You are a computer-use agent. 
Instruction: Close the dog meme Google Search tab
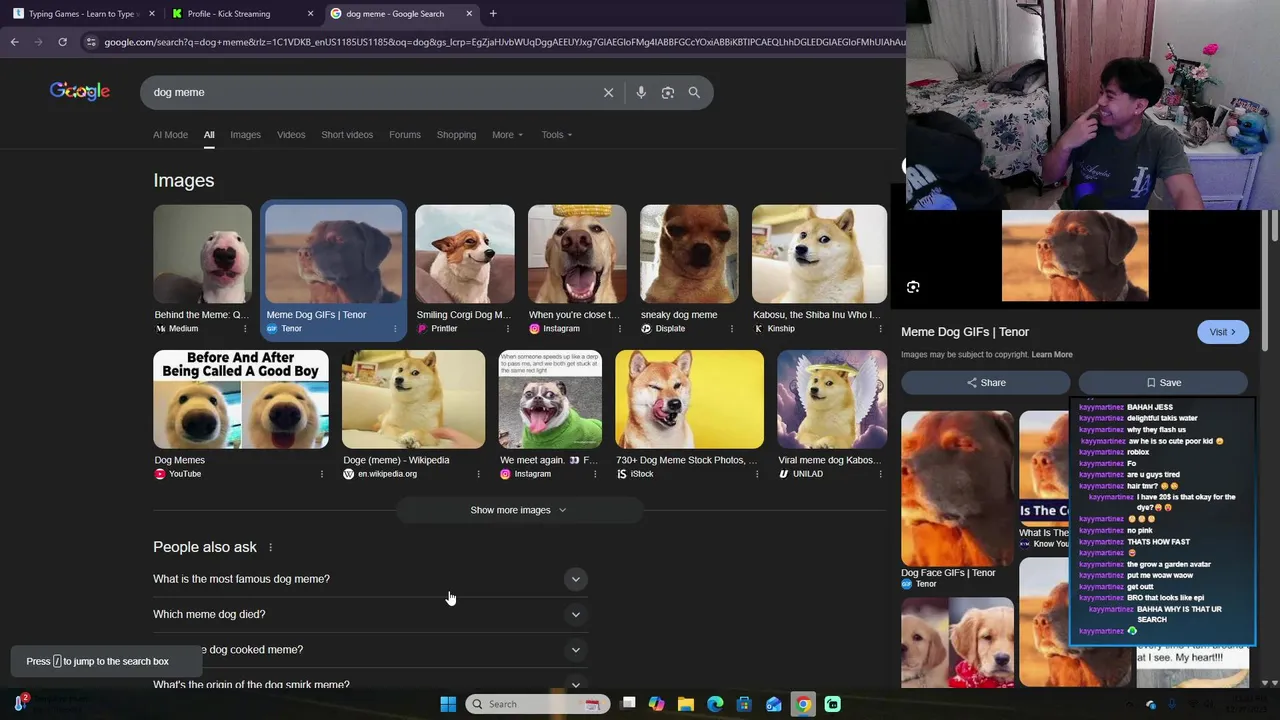pos(468,14)
